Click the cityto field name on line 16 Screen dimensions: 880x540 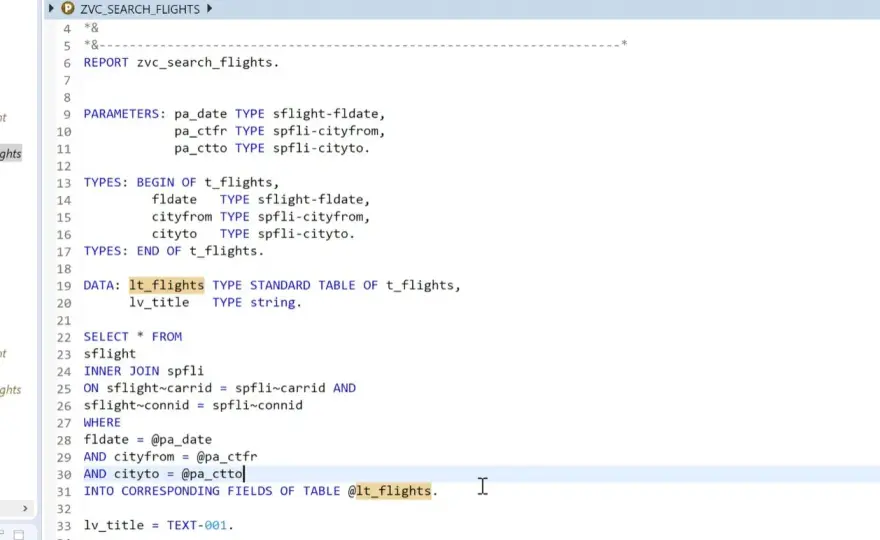coord(174,234)
